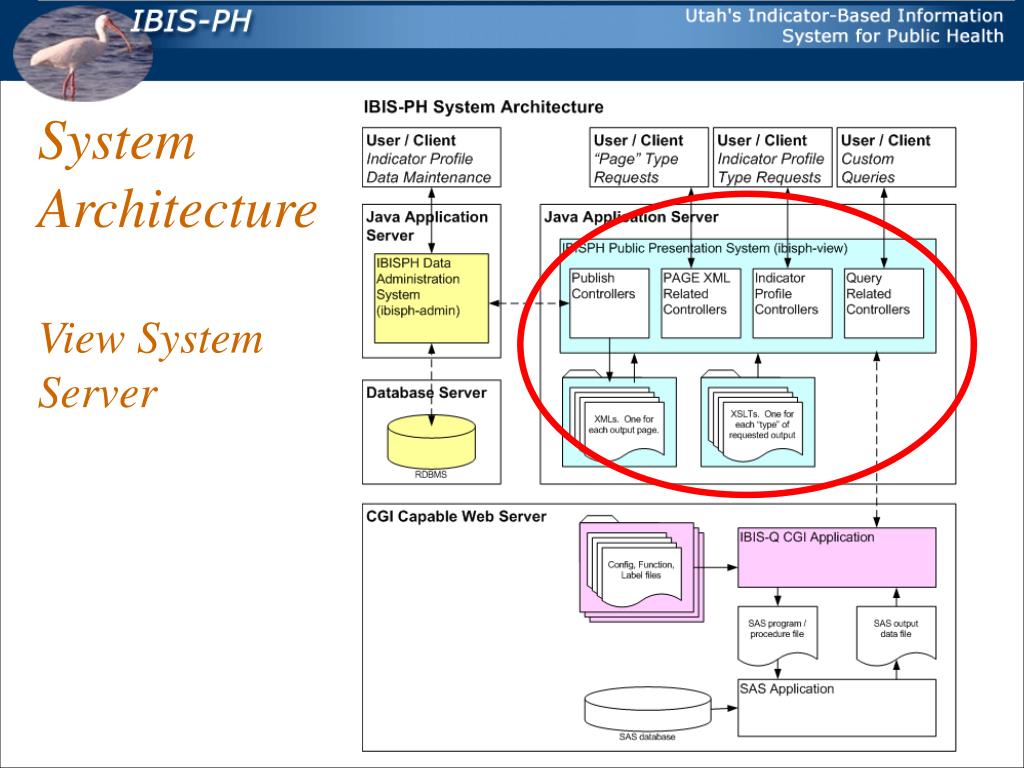The height and width of the screenshot is (768, 1024).
Task: Click the yellow RDBMS database cylinder
Action: coord(431,442)
